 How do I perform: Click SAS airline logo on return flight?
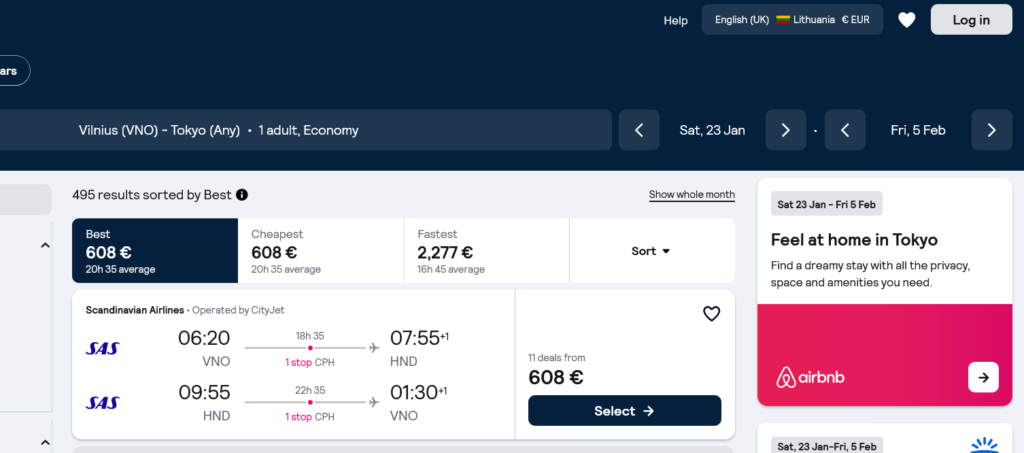click(103, 403)
